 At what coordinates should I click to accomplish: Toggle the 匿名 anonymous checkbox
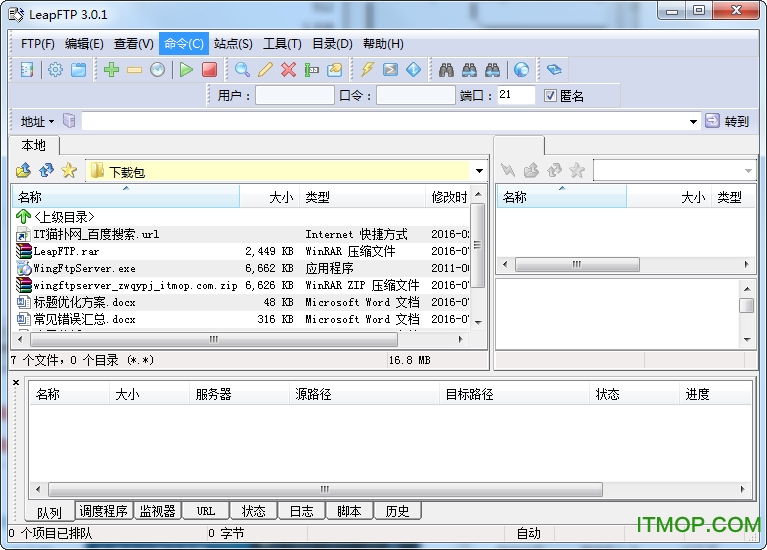pos(550,95)
